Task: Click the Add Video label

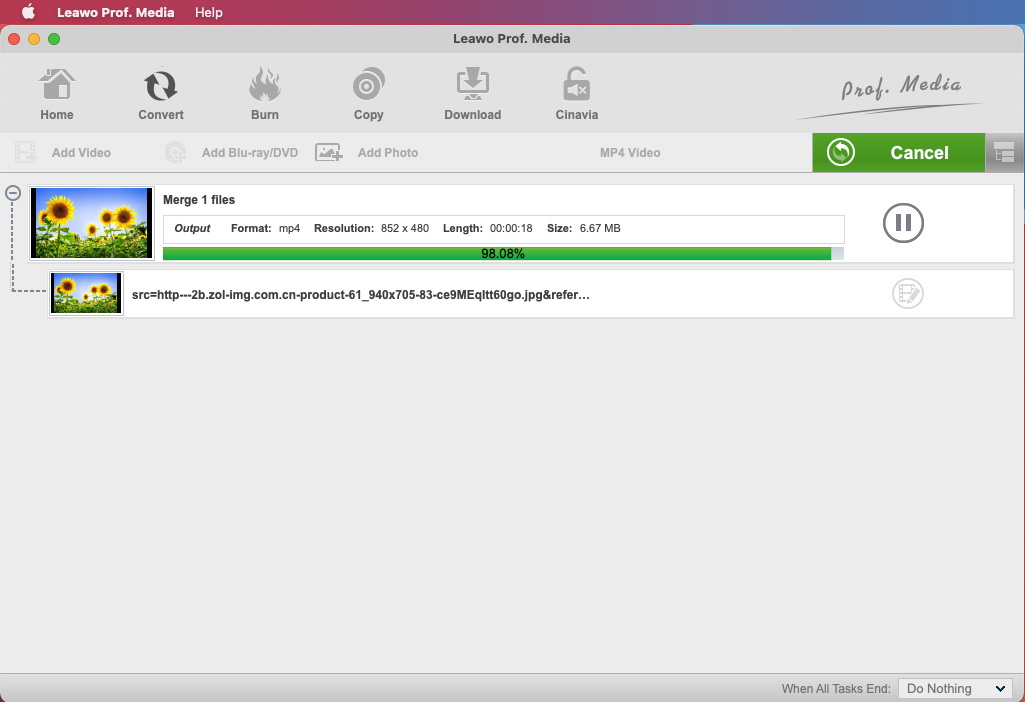Action: (81, 152)
